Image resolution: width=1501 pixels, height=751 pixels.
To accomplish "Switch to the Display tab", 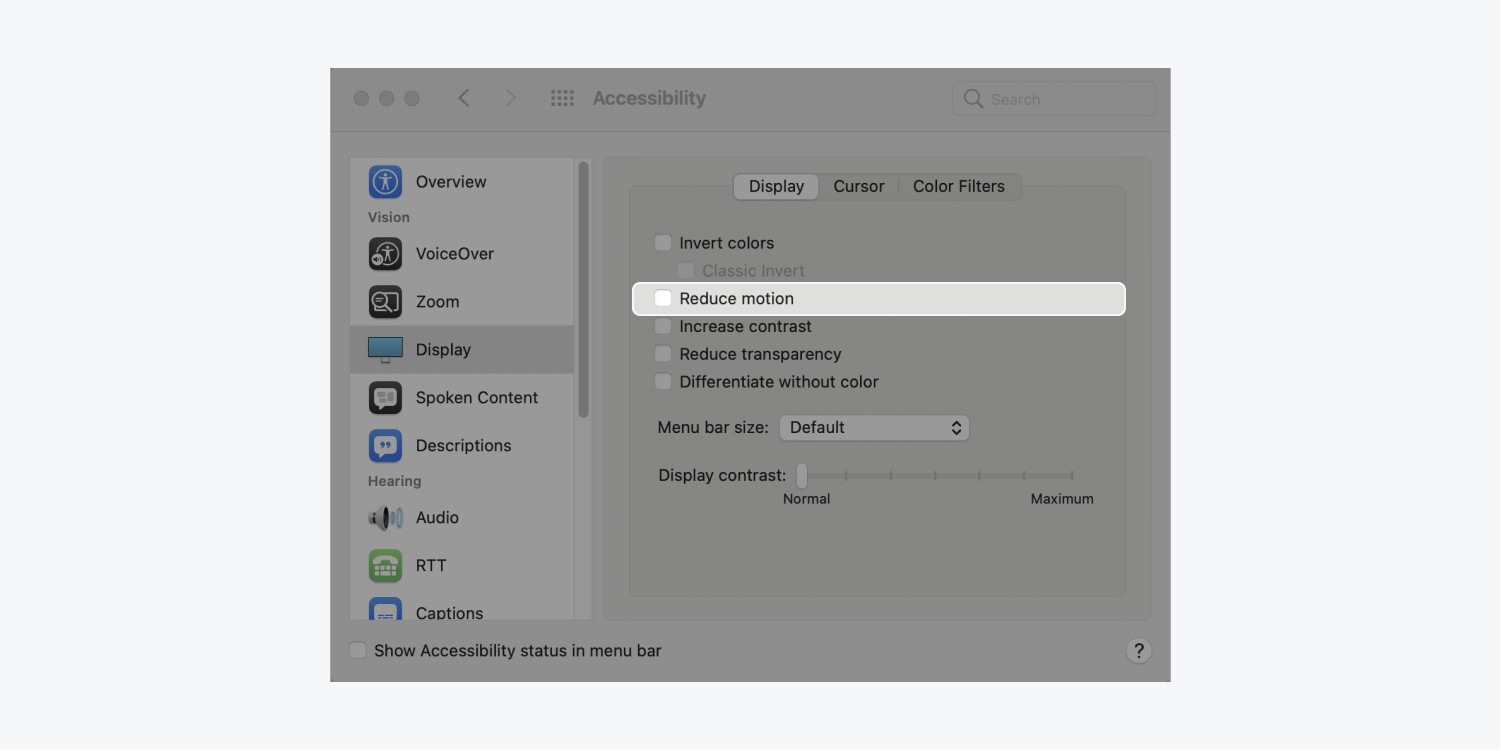I will point(776,187).
